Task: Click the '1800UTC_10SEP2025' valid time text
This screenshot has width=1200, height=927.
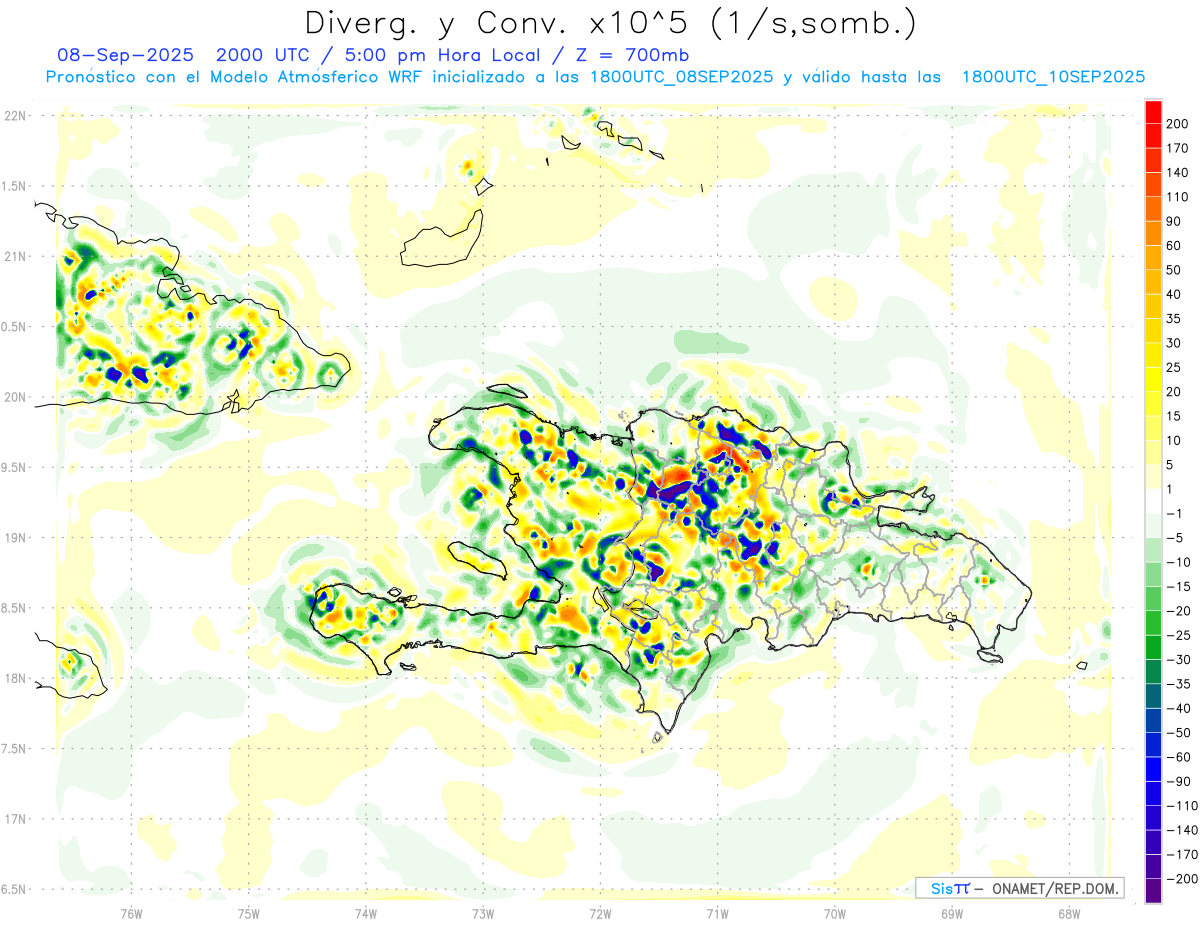Action: [x=1054, y=77]
